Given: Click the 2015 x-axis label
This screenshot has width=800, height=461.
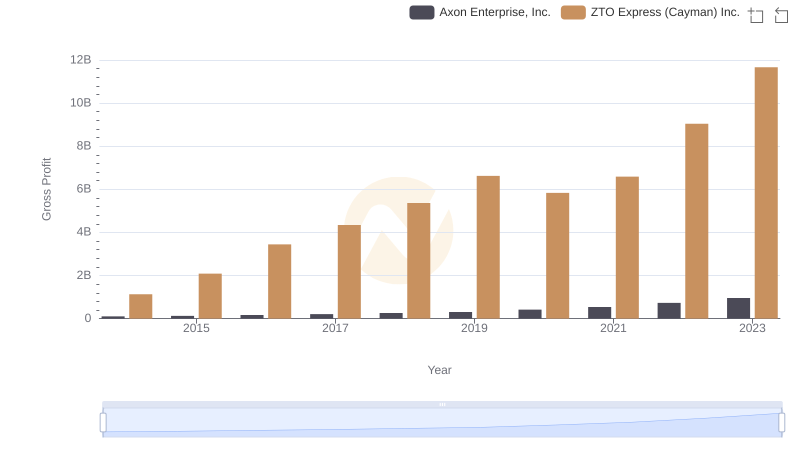Looking at the screenshot, I should pyautogui.click(x=196, y=328).
